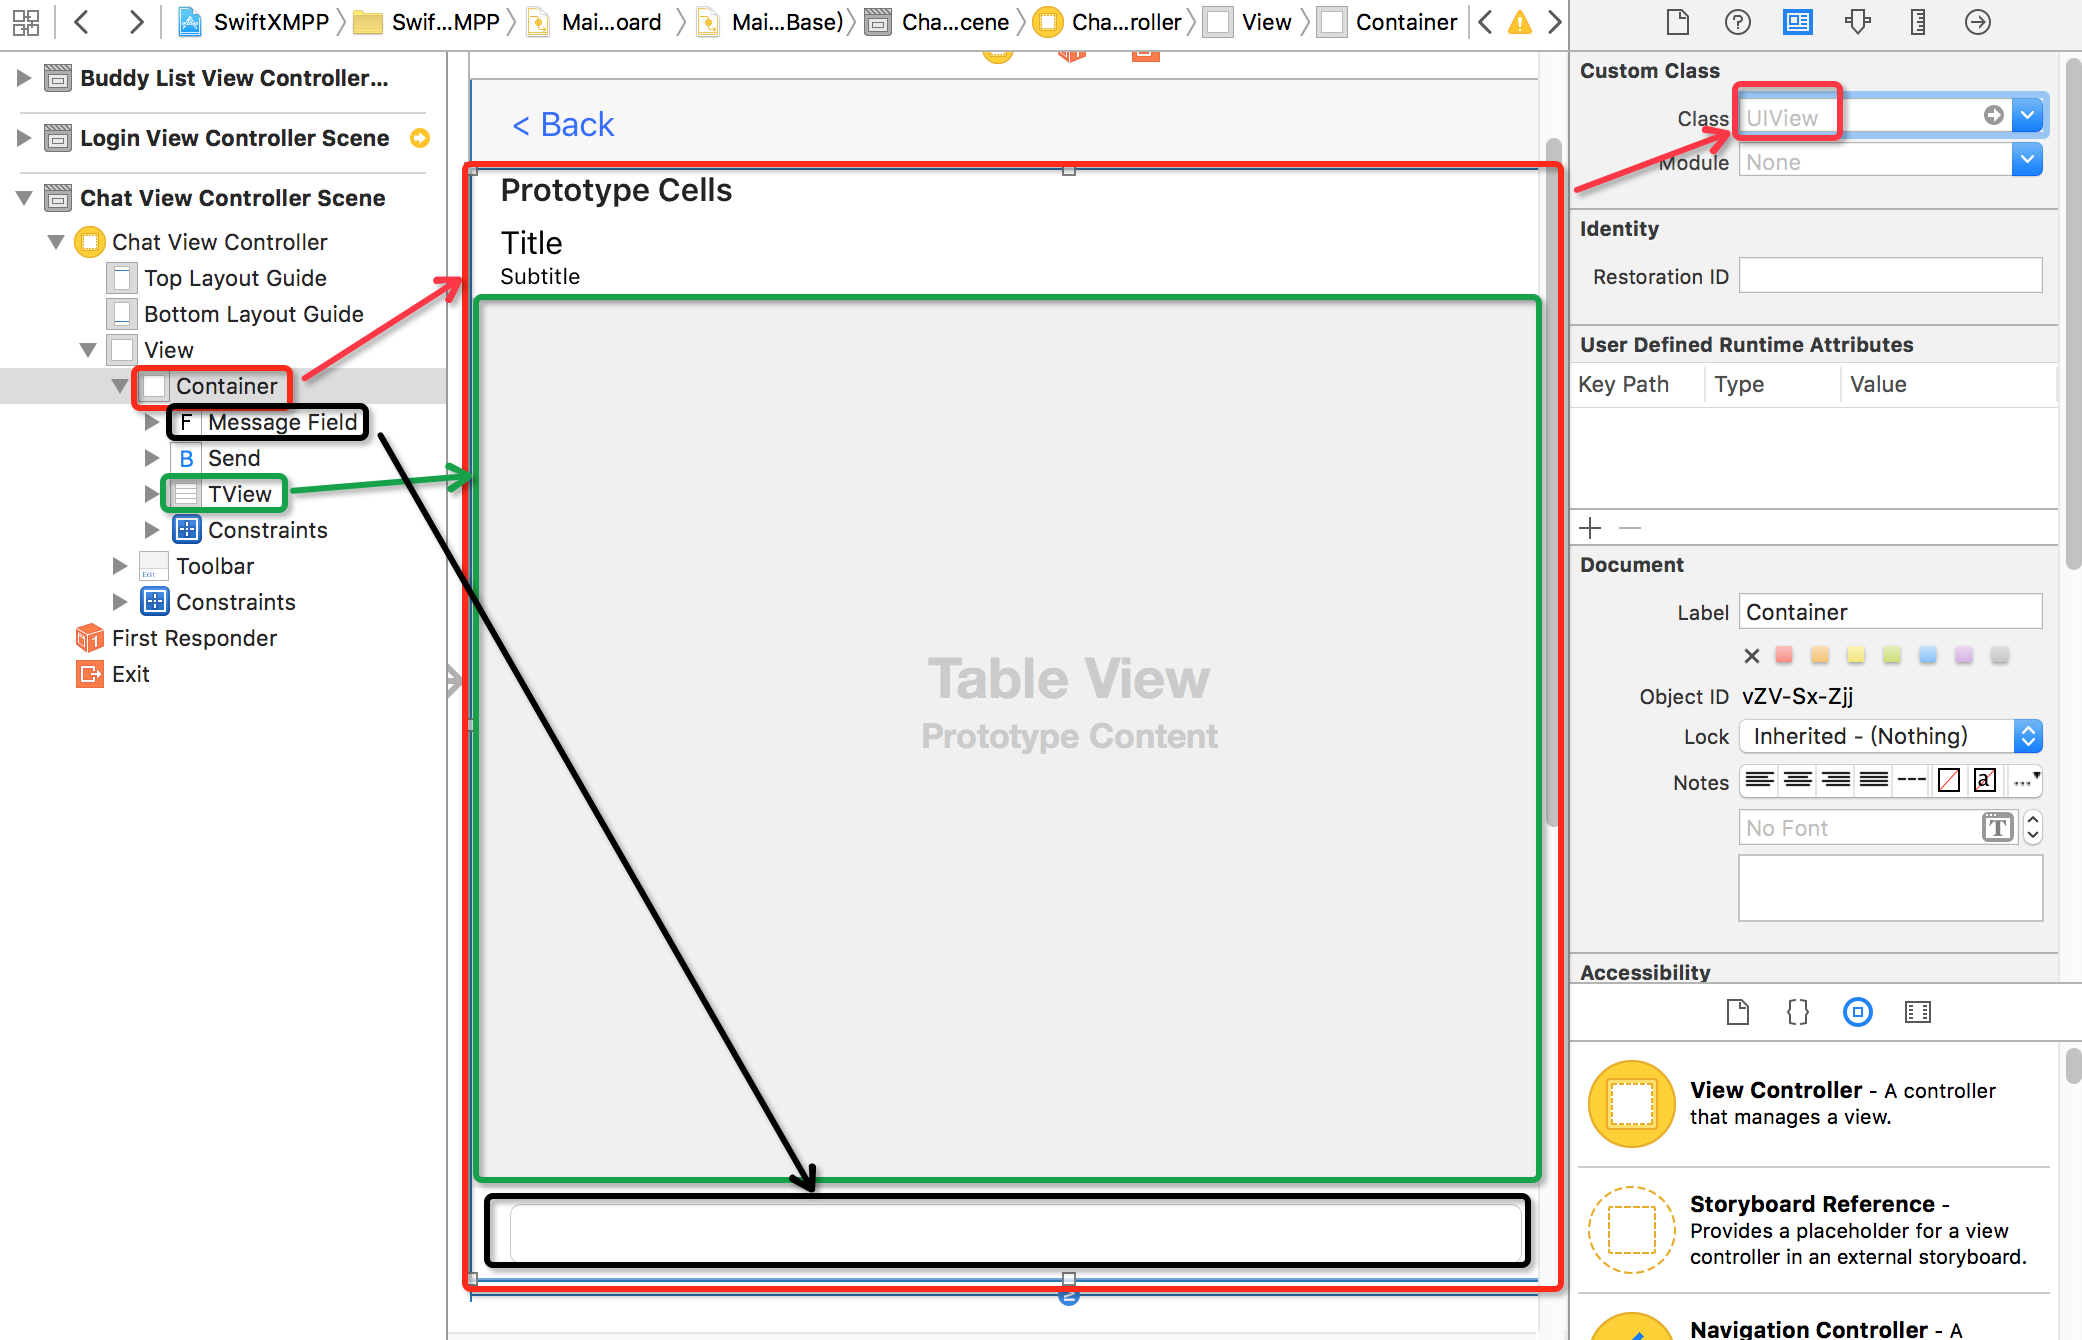Expand Buddy List View Controller scene
Viewport: 2082px width, 1340px height.
pyautogui.click(x=24, y=78)
